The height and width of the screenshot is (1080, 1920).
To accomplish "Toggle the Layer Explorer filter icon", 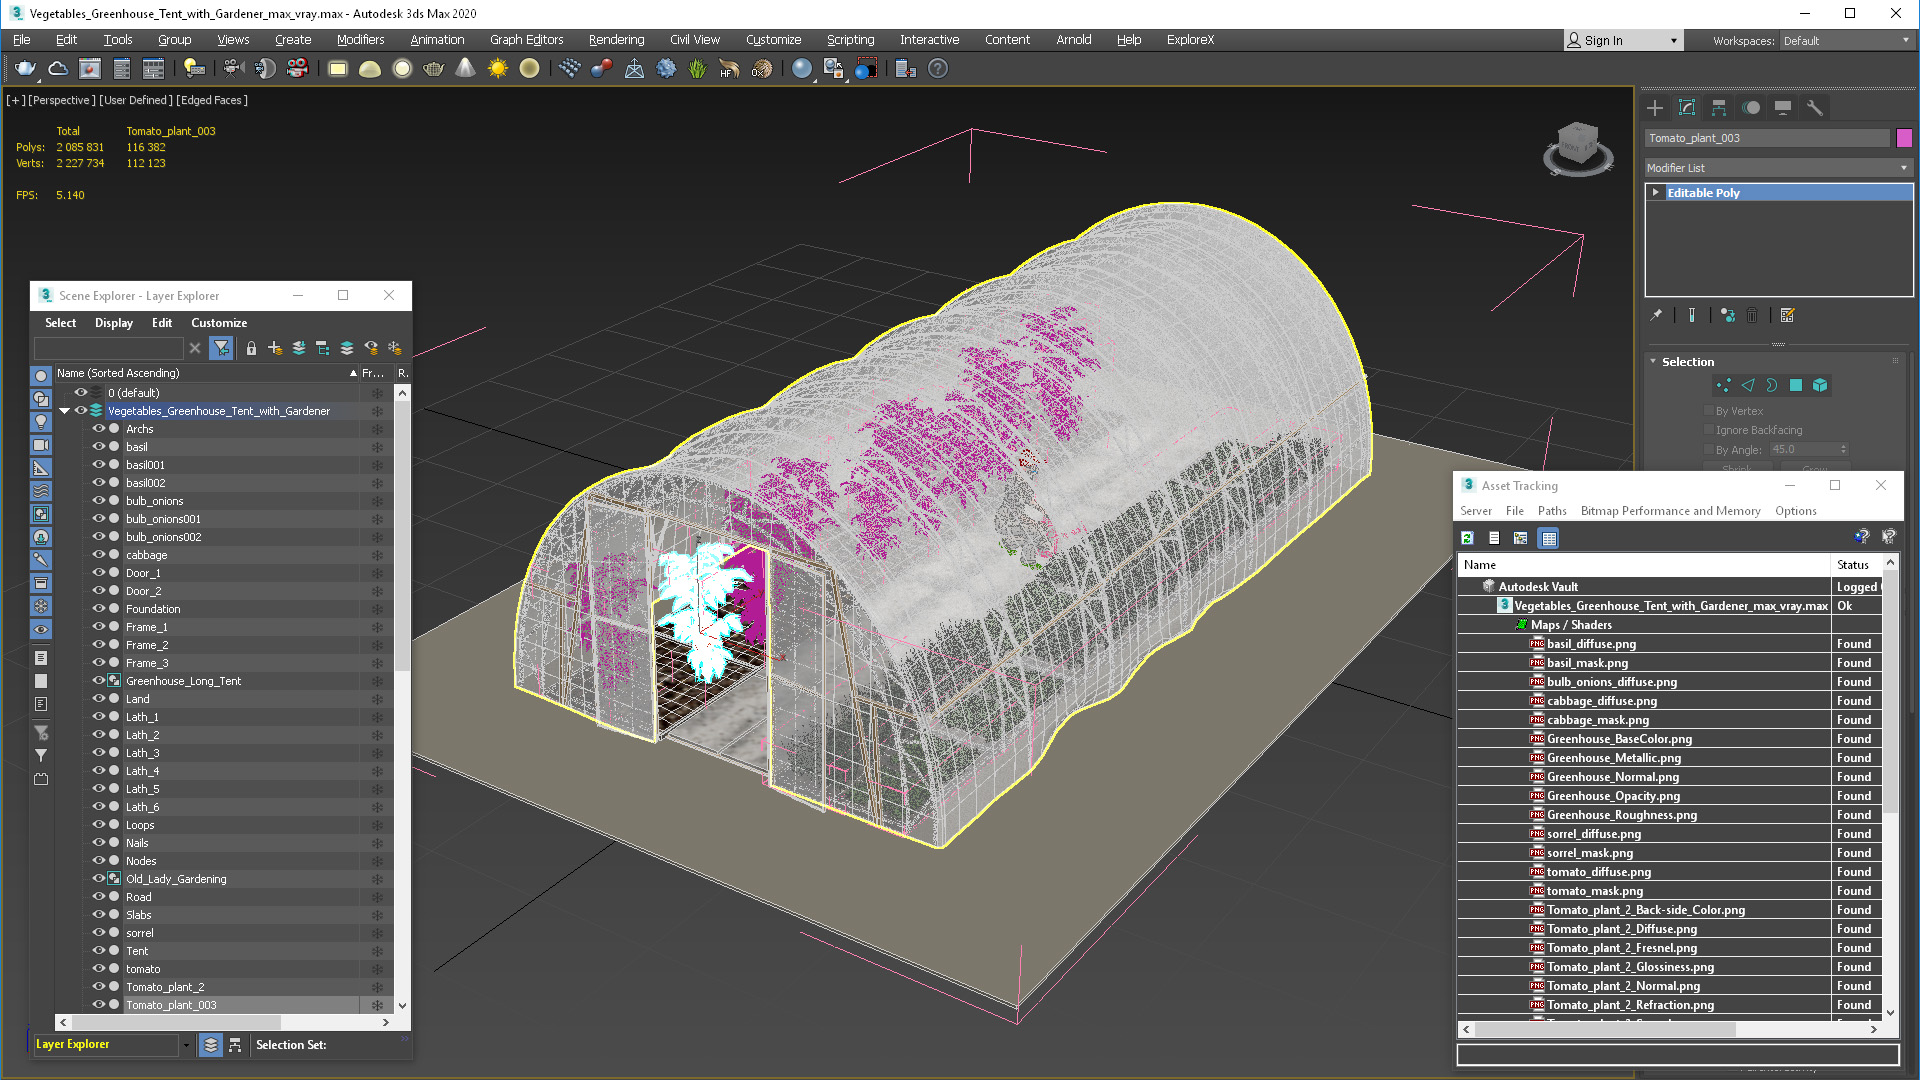I will (223, 347).
